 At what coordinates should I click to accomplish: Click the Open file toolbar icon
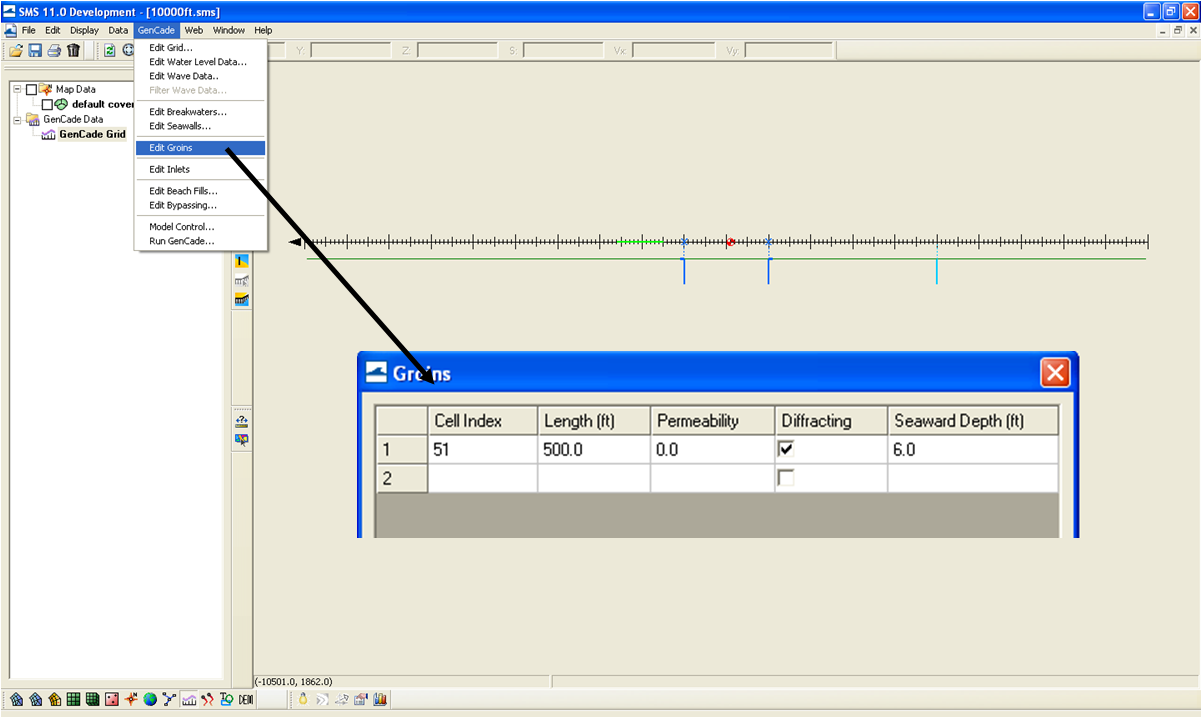16,50
